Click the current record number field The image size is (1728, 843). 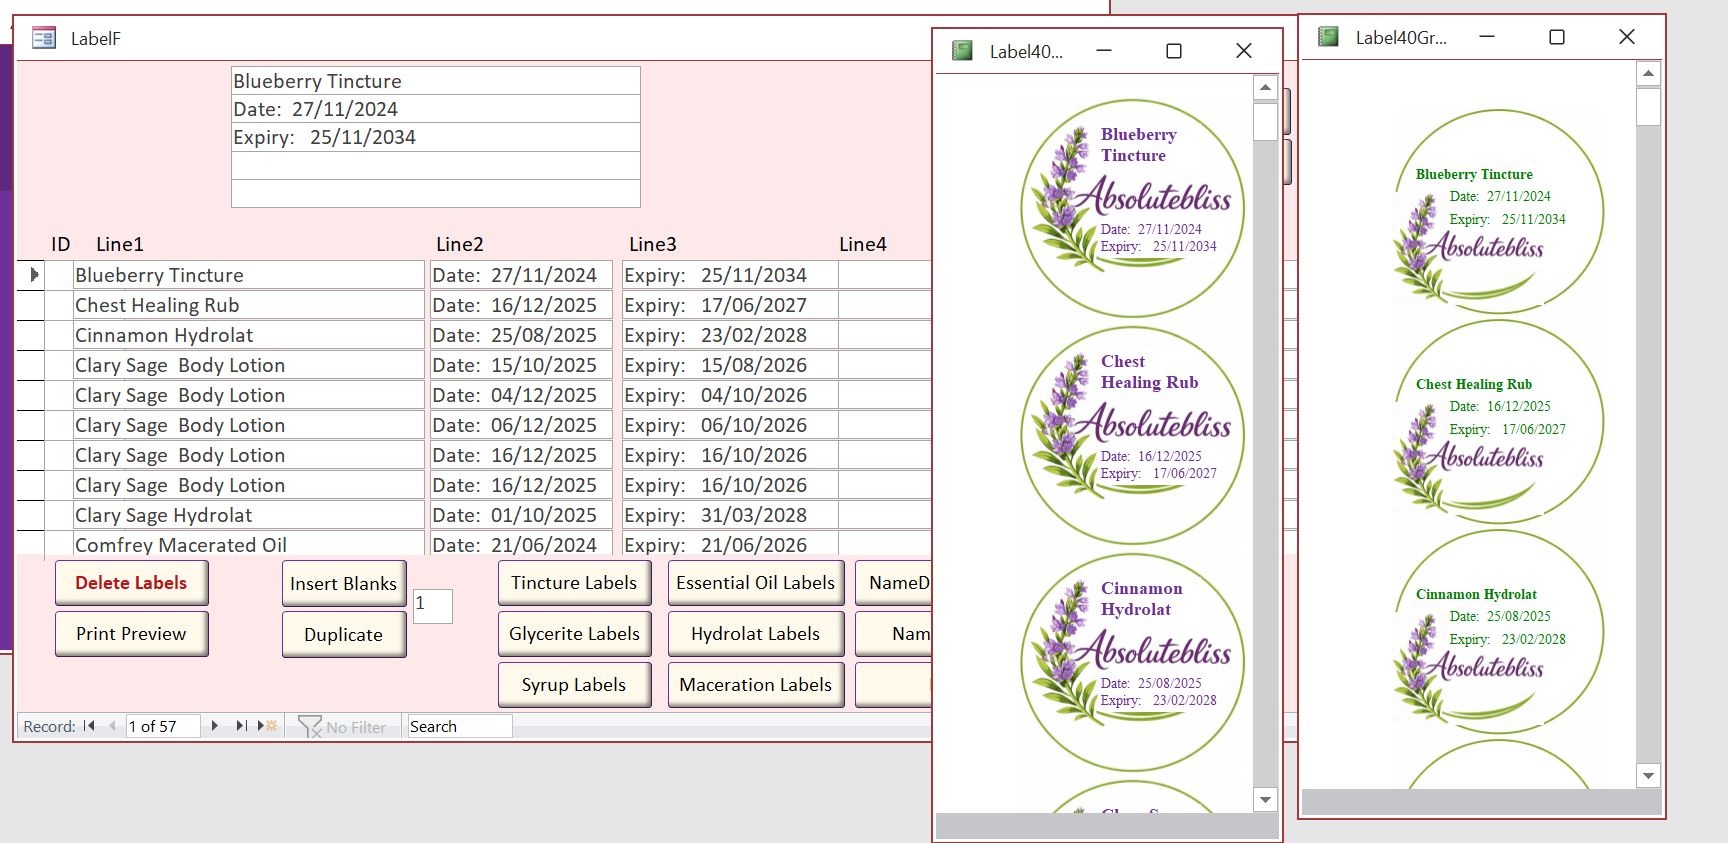[162, 727]
